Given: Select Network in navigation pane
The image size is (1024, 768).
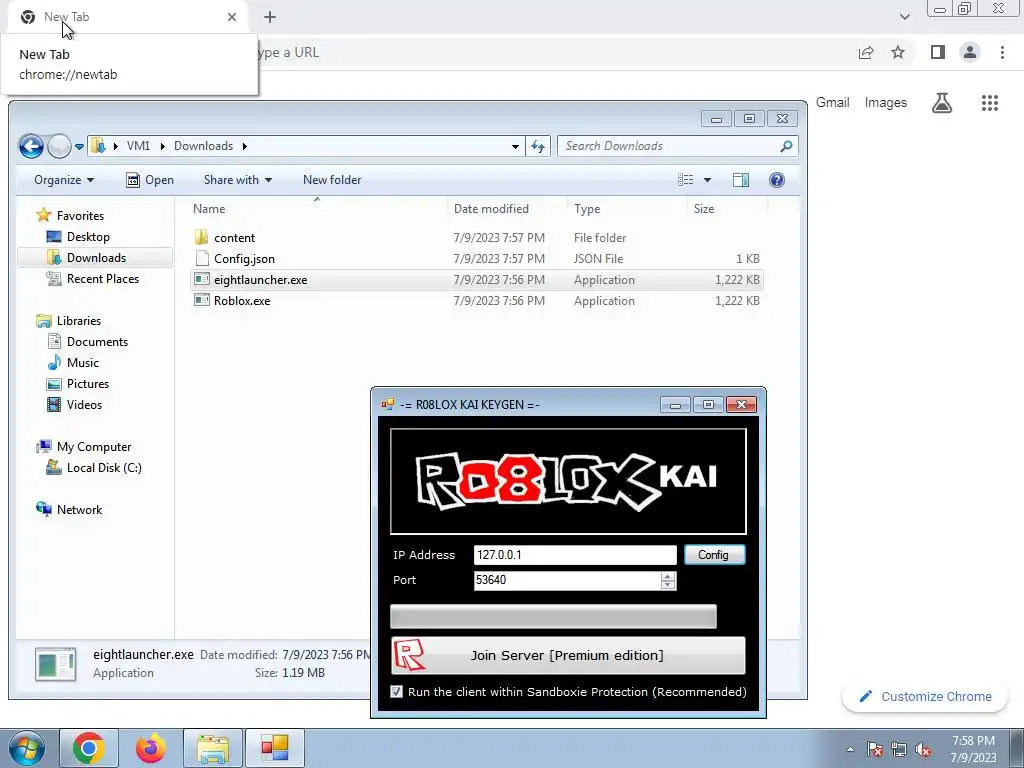Looking at the screenshot, I should tap(69, 509).
